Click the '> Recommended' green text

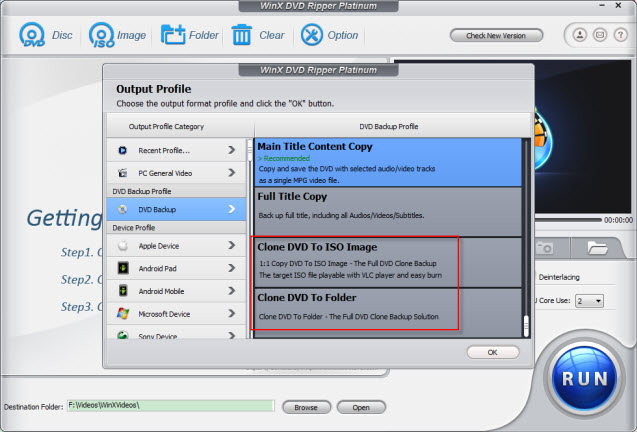click(284, 158)
